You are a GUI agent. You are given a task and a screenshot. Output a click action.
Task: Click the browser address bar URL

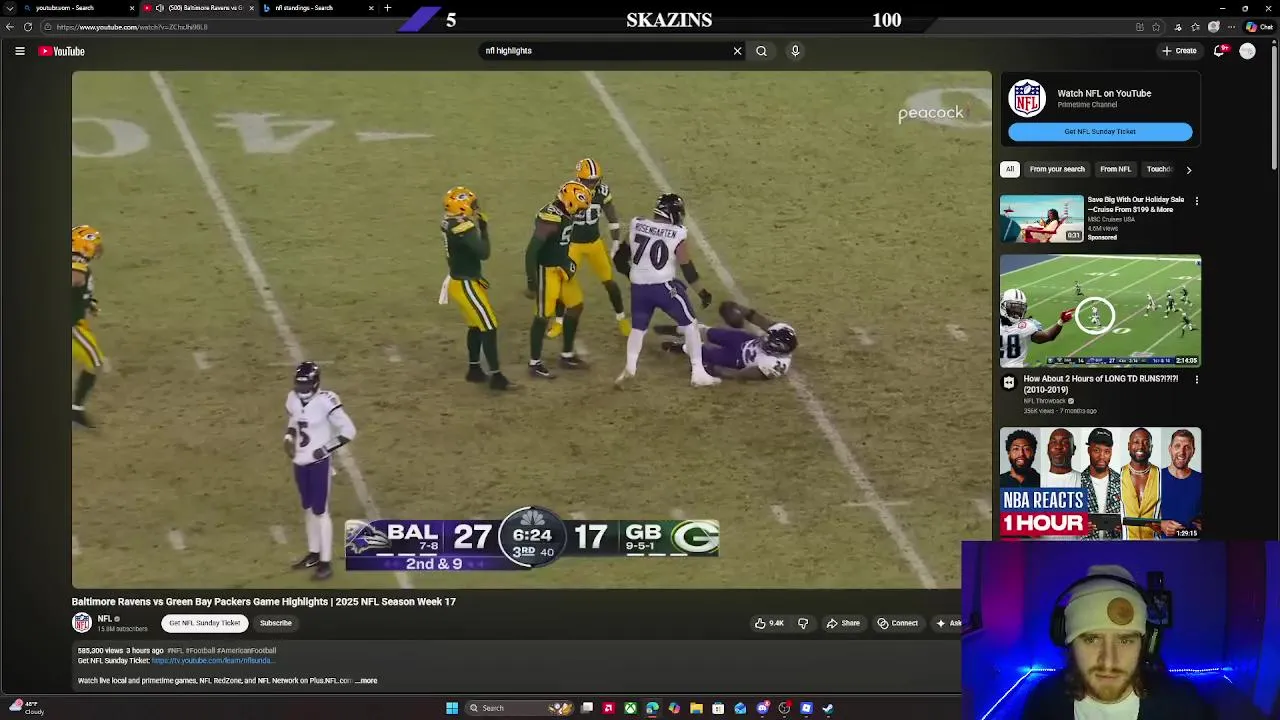point(132,27)
